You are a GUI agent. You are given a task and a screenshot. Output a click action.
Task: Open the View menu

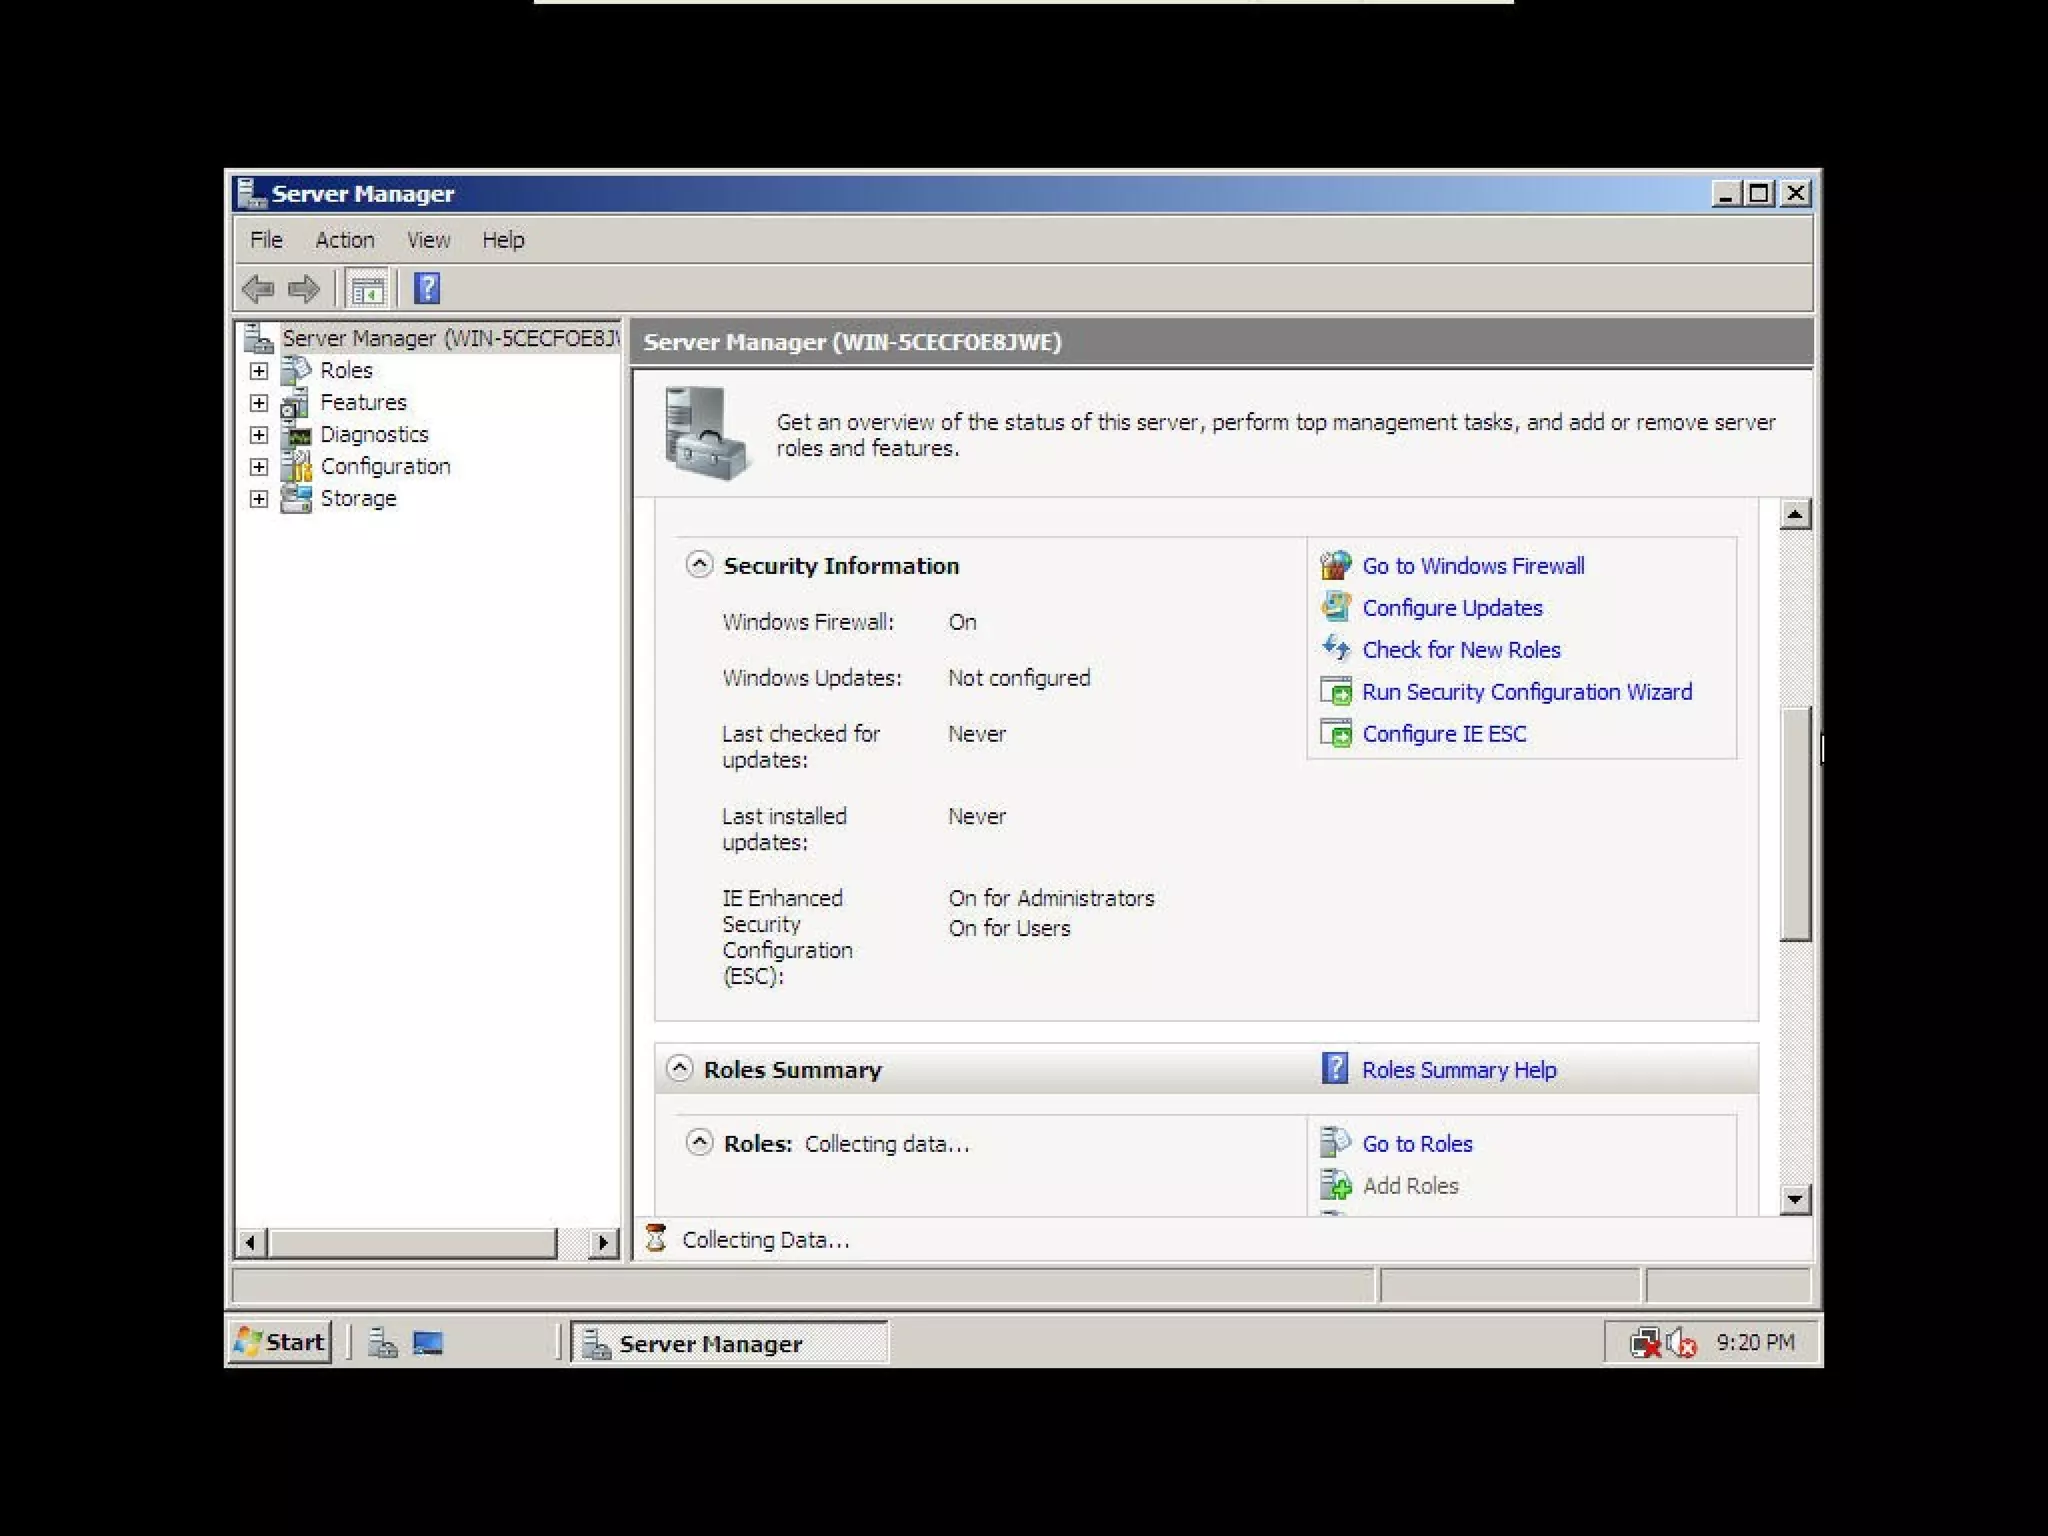coord(428,240)
